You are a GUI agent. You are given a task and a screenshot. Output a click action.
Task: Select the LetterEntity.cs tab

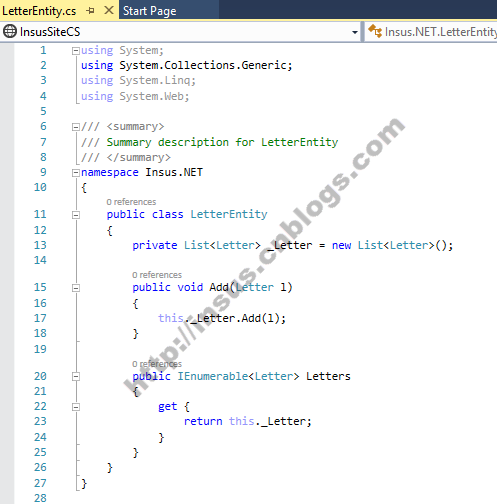coord(39,11)
